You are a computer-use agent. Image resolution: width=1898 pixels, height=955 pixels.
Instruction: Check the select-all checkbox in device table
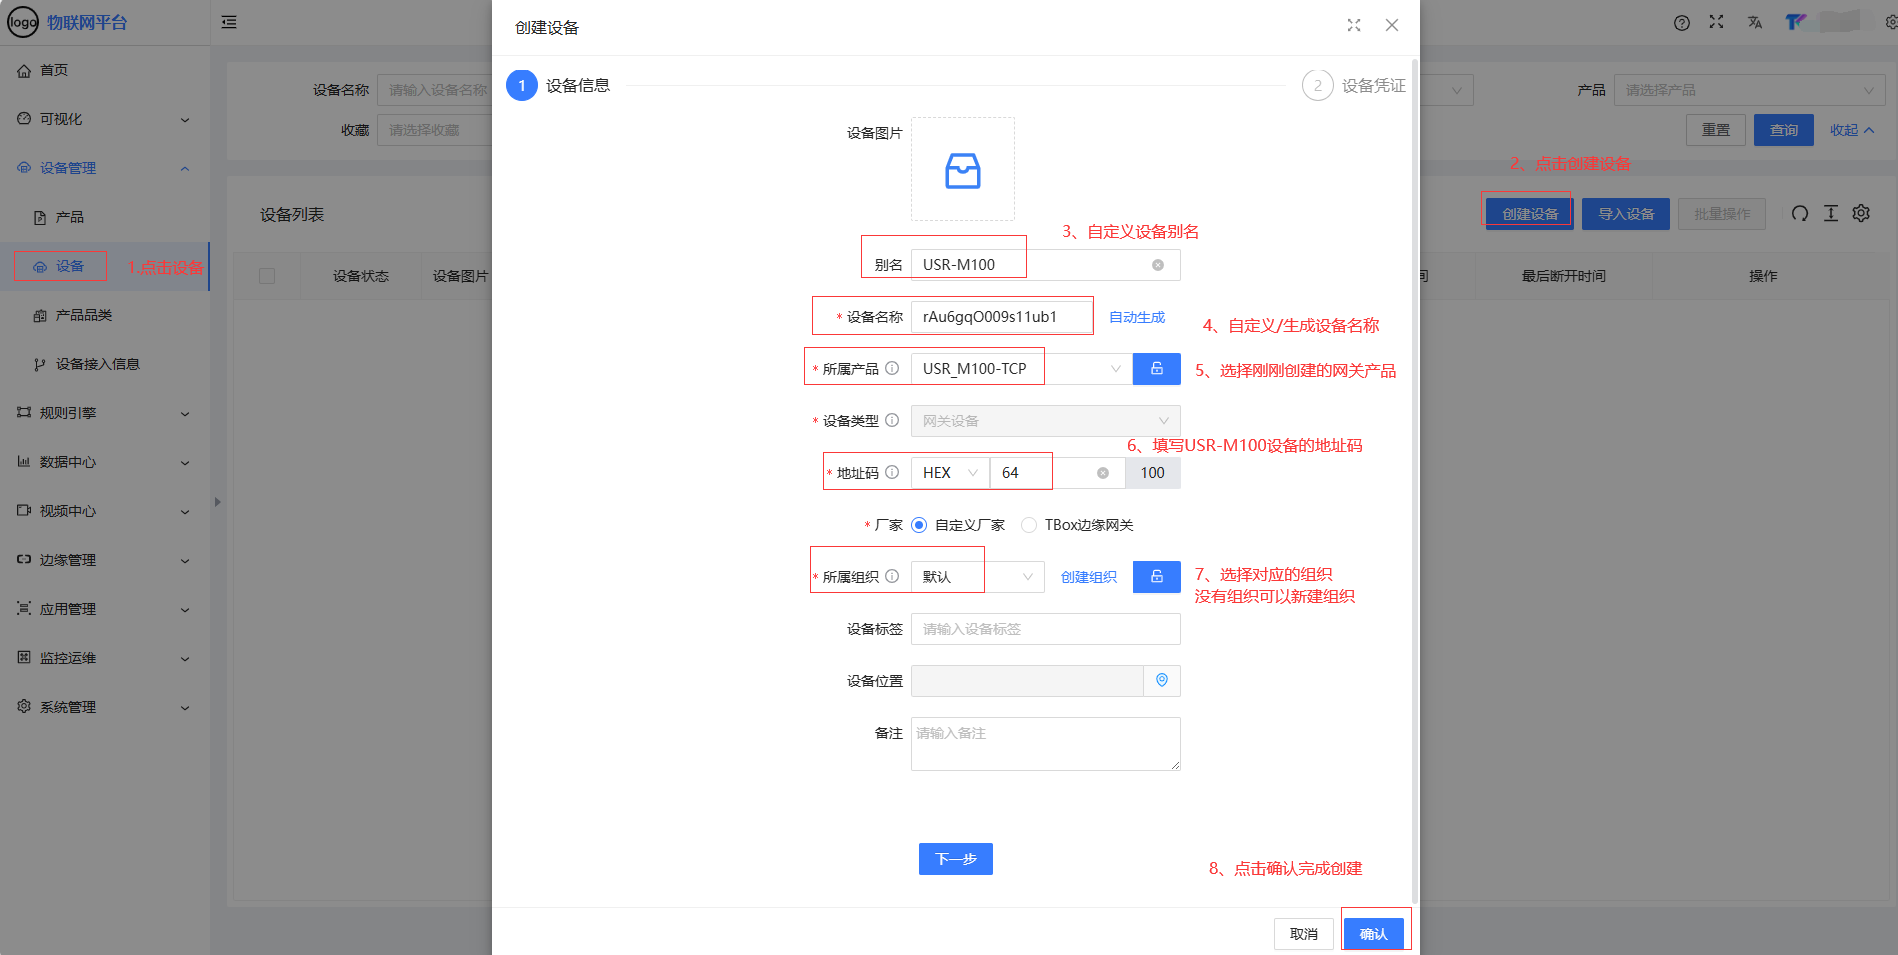tap(267, 276)
